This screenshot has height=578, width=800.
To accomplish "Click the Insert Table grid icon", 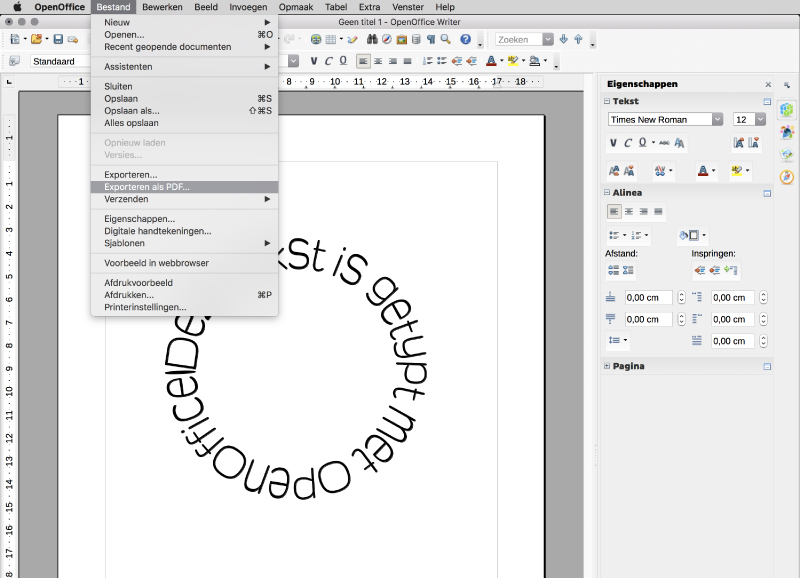I will pyautogui.click(x=331, y=39).
